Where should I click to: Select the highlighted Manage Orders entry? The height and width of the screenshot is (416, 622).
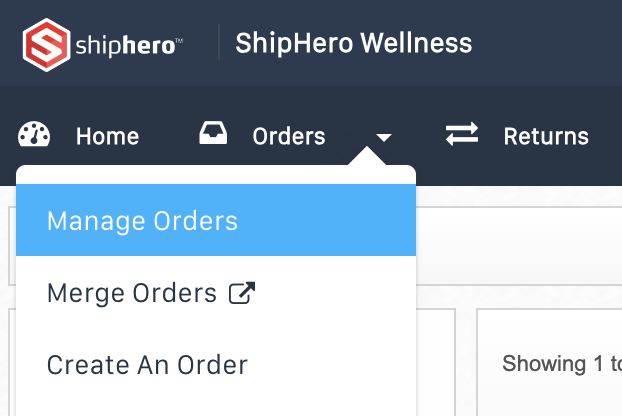216,220
